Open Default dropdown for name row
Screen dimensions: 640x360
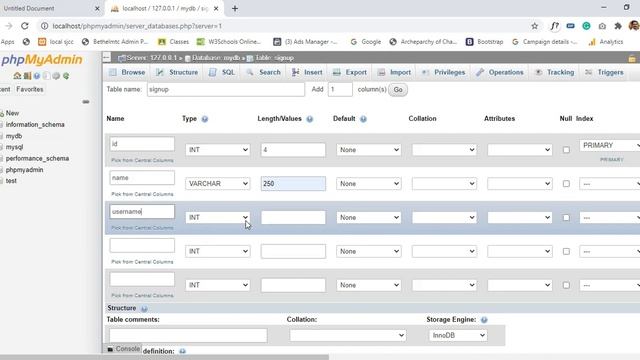coord(369,184)
